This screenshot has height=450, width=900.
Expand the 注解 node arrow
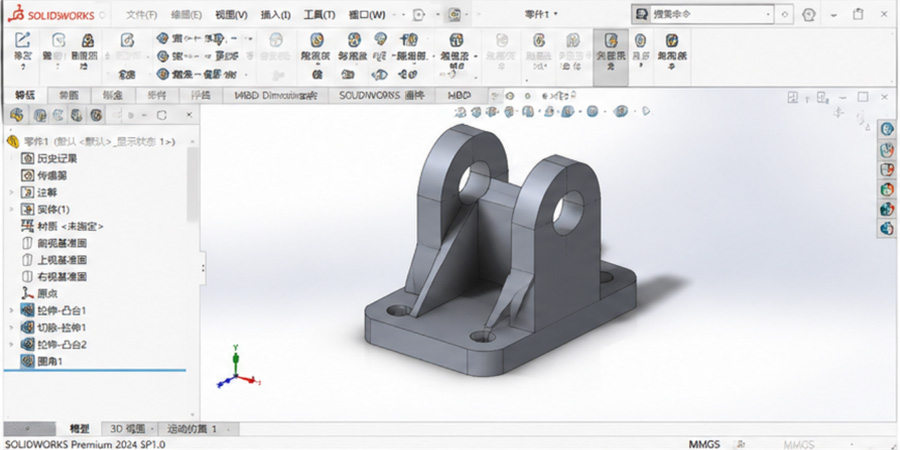(x=11, y=192)
